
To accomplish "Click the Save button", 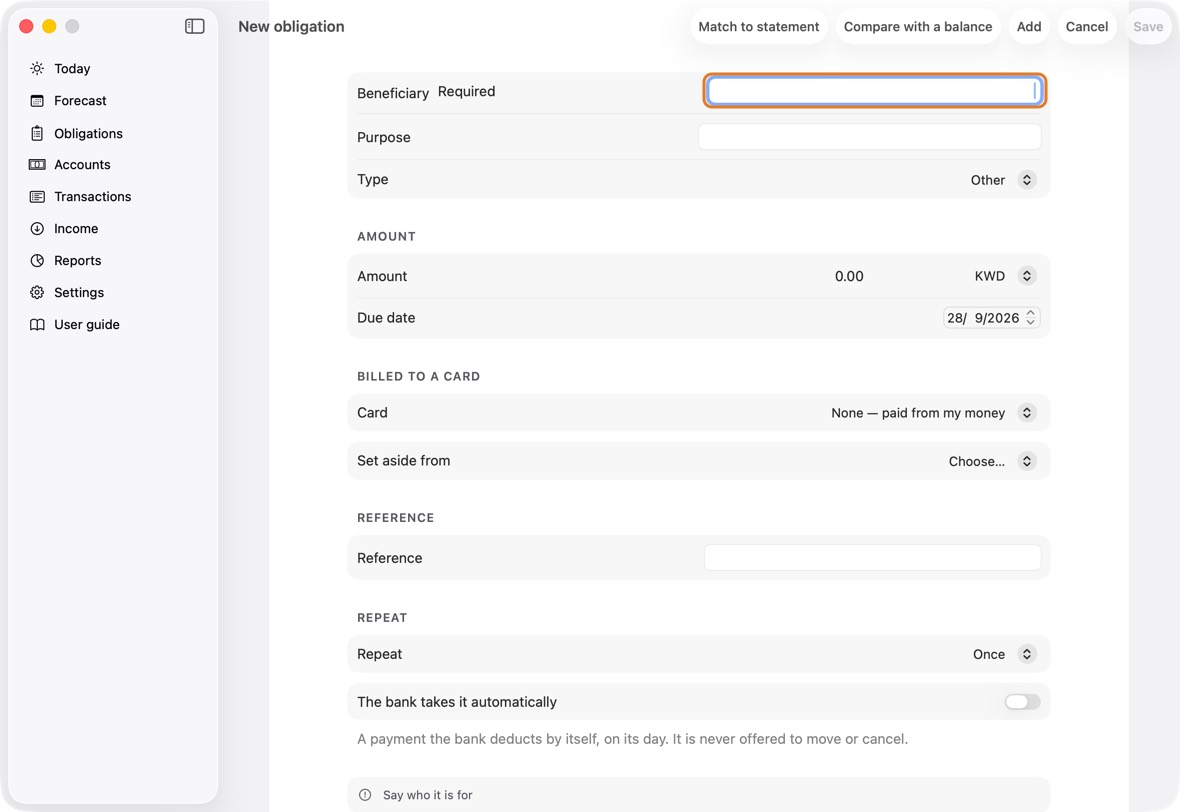I will (x=1148, y=26).
